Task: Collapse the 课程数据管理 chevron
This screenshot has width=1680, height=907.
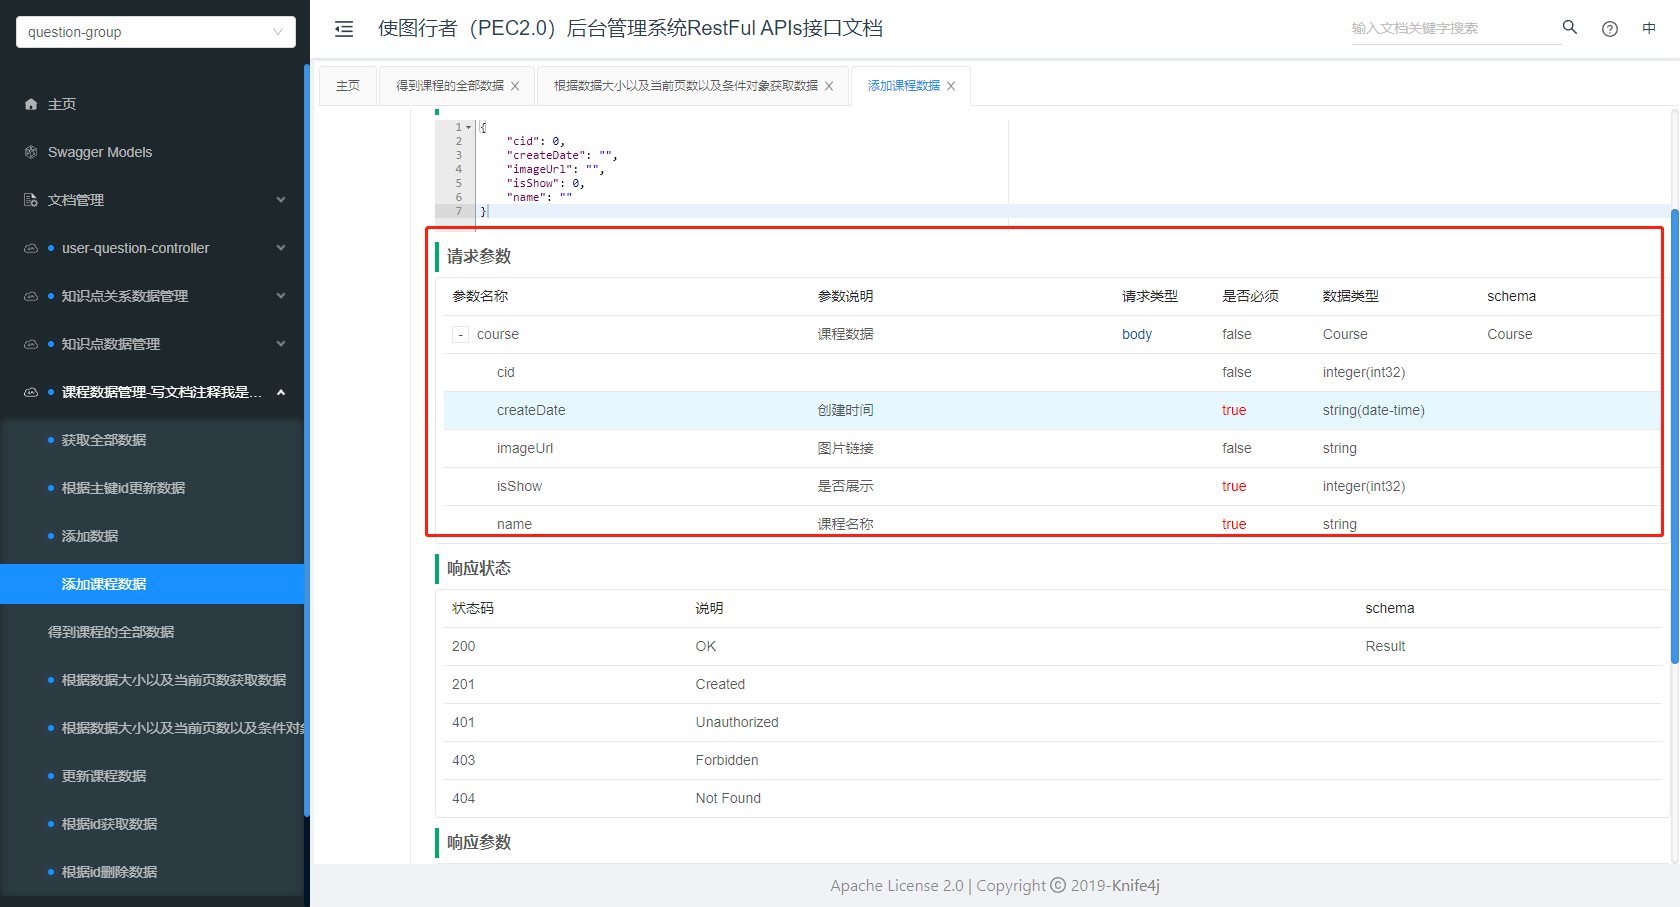Action: [x=281, y=392]
